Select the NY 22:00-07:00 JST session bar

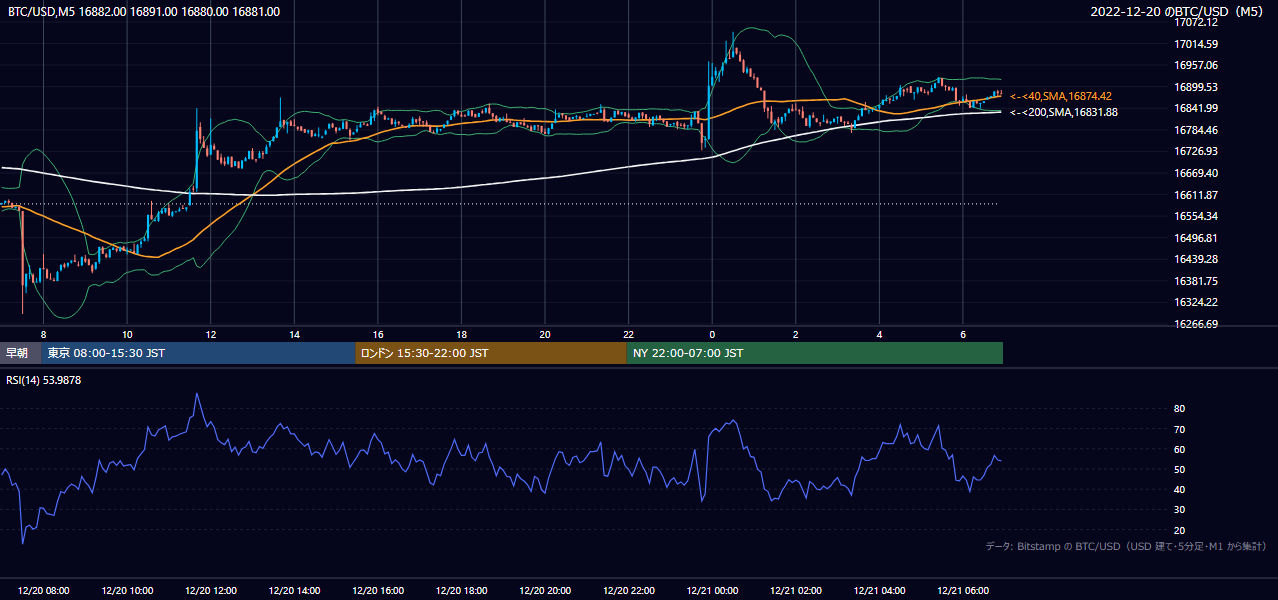pyautogui.click(x=815, y=353)
